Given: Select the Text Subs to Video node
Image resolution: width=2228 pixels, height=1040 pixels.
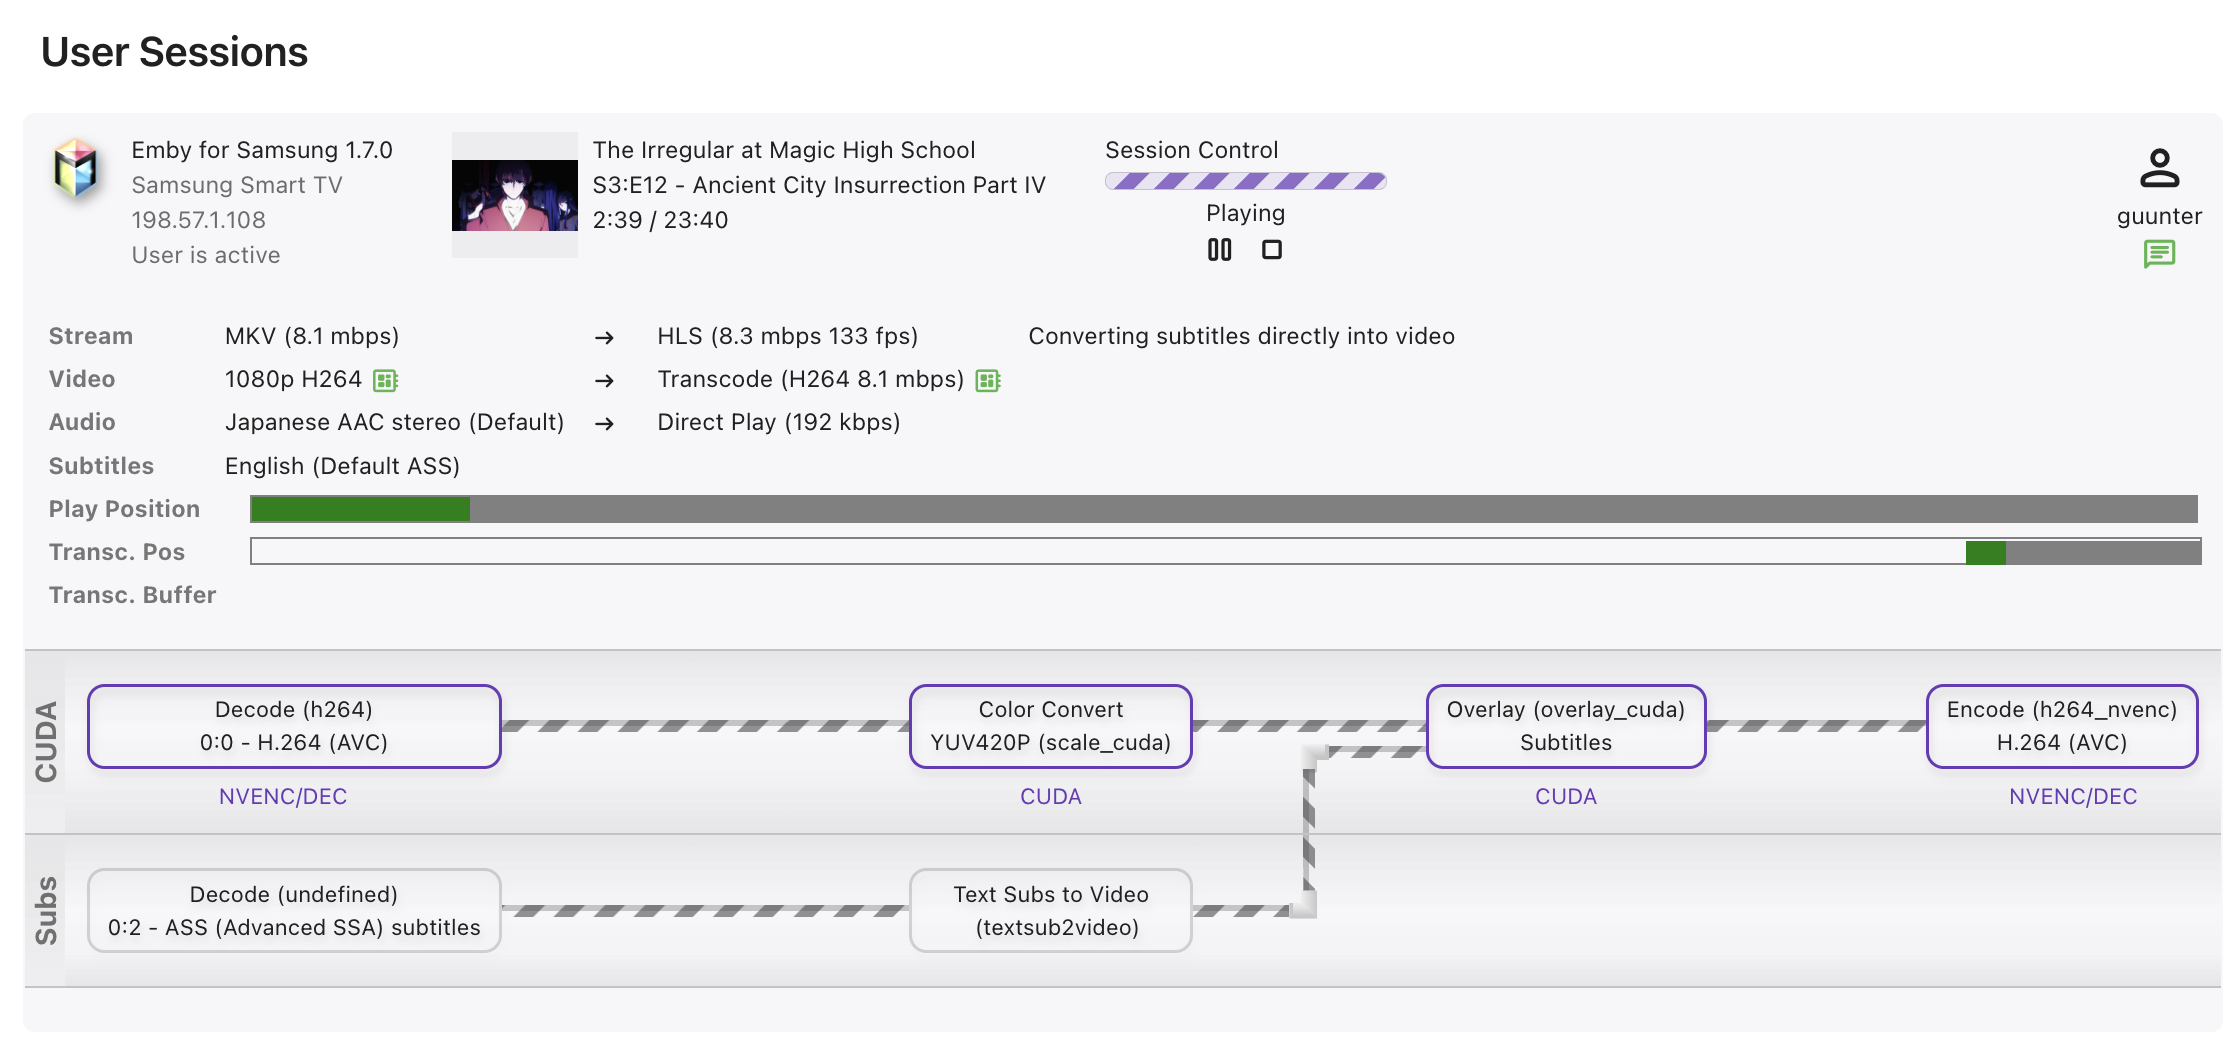Looking at the screenshot, I should 1051,911.
